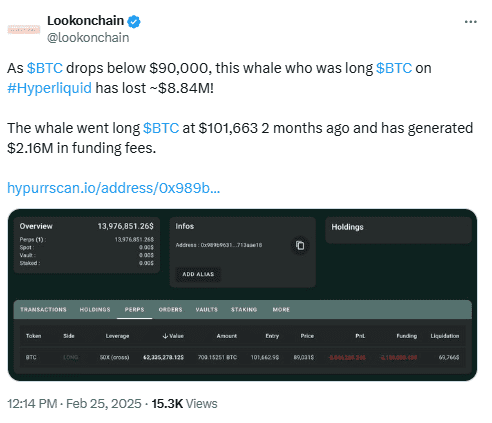Switch to the STAKING tab
The width and height of the screenshot is (492, 423).
click(244, 310)
